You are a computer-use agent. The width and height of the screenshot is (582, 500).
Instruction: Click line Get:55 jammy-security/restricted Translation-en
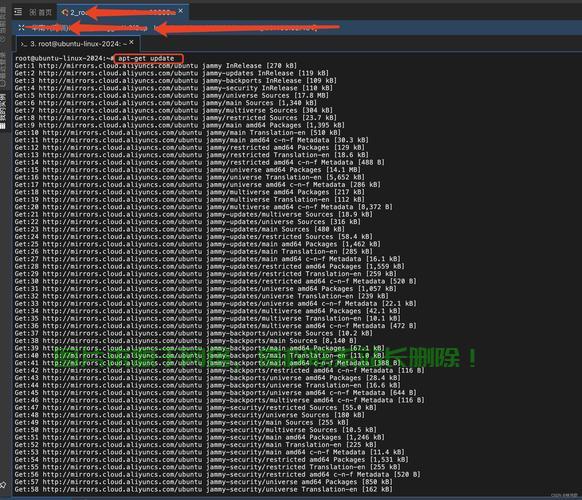(x=207, y=467)
